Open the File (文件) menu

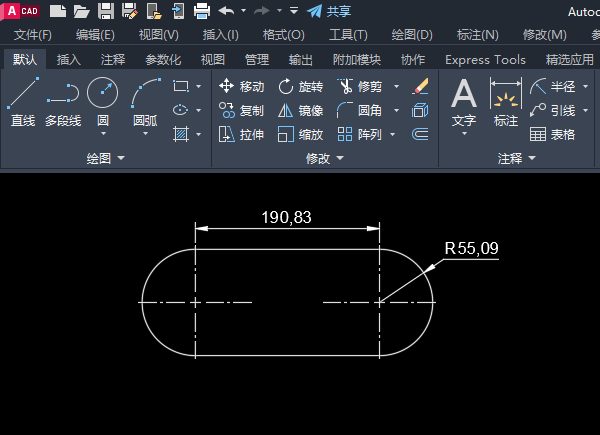(33, 35)
